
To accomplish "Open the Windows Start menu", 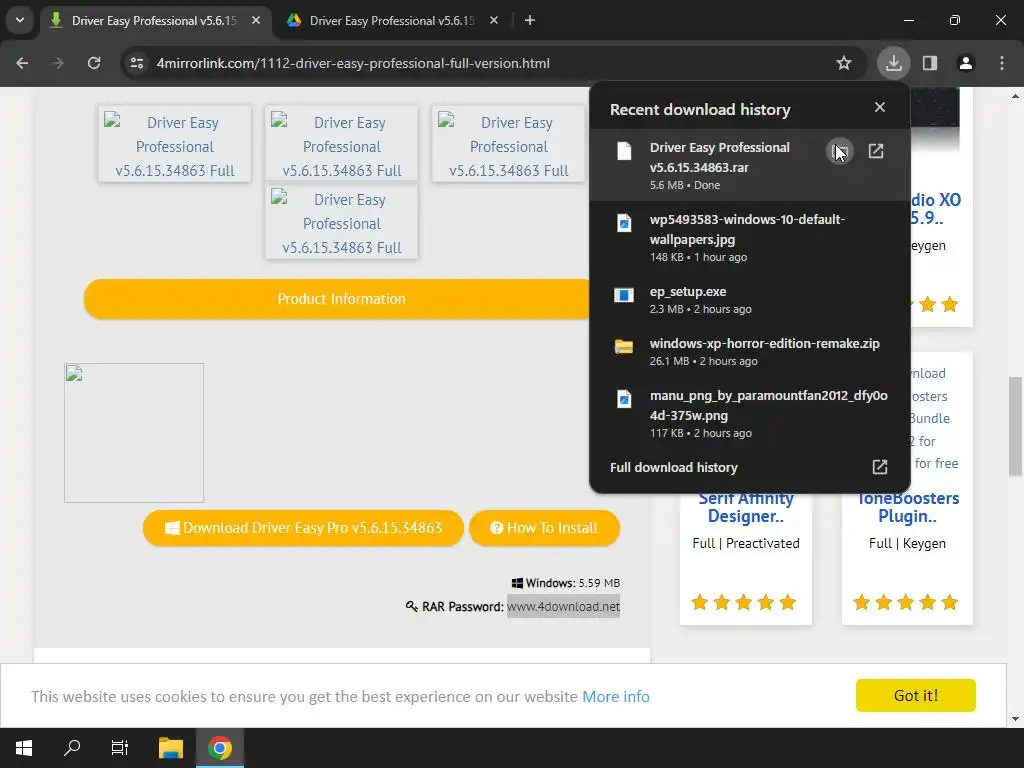I will click(x=24, y=748).
